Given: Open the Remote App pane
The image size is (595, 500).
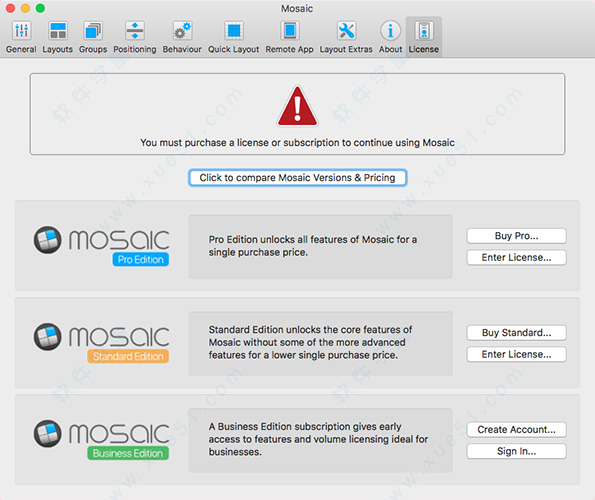Looking at the screenshot, I should tap(290, 37).
